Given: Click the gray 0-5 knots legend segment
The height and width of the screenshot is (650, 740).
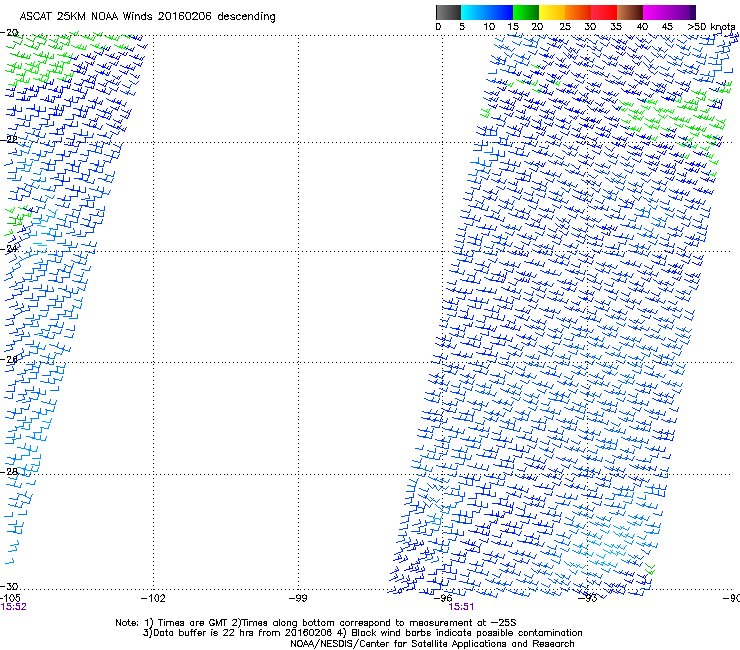Looking at the screenshot, I should point(450,12).
